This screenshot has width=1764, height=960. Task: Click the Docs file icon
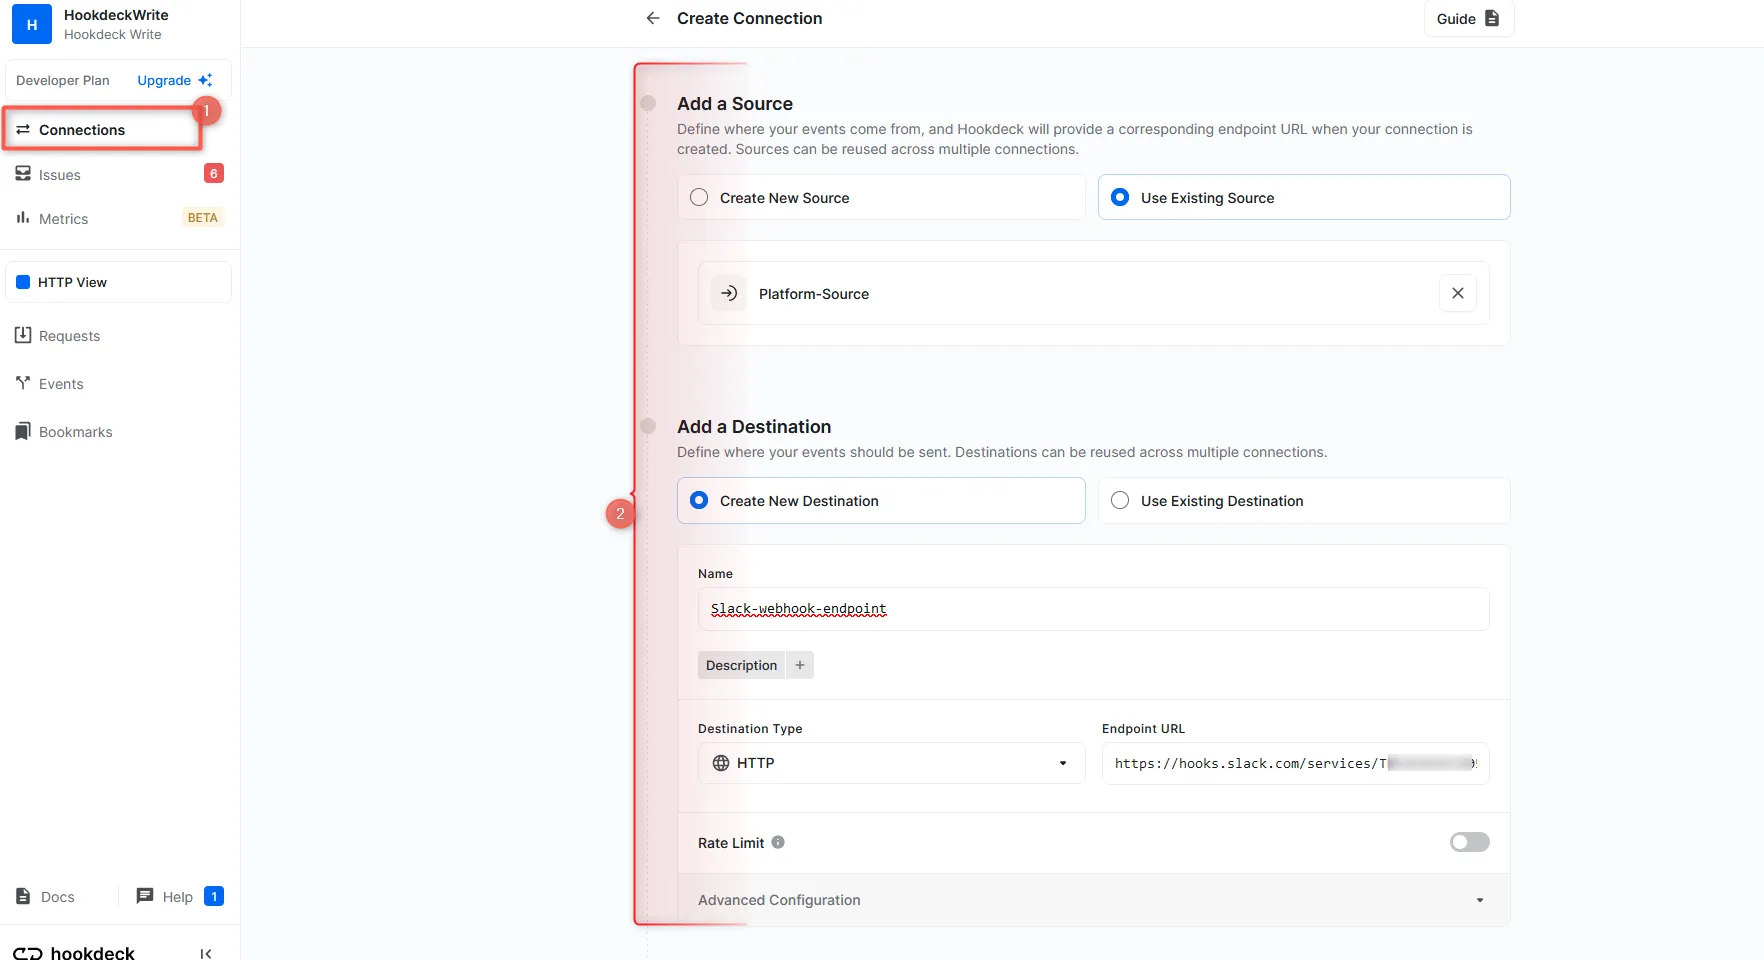point(23,896)
